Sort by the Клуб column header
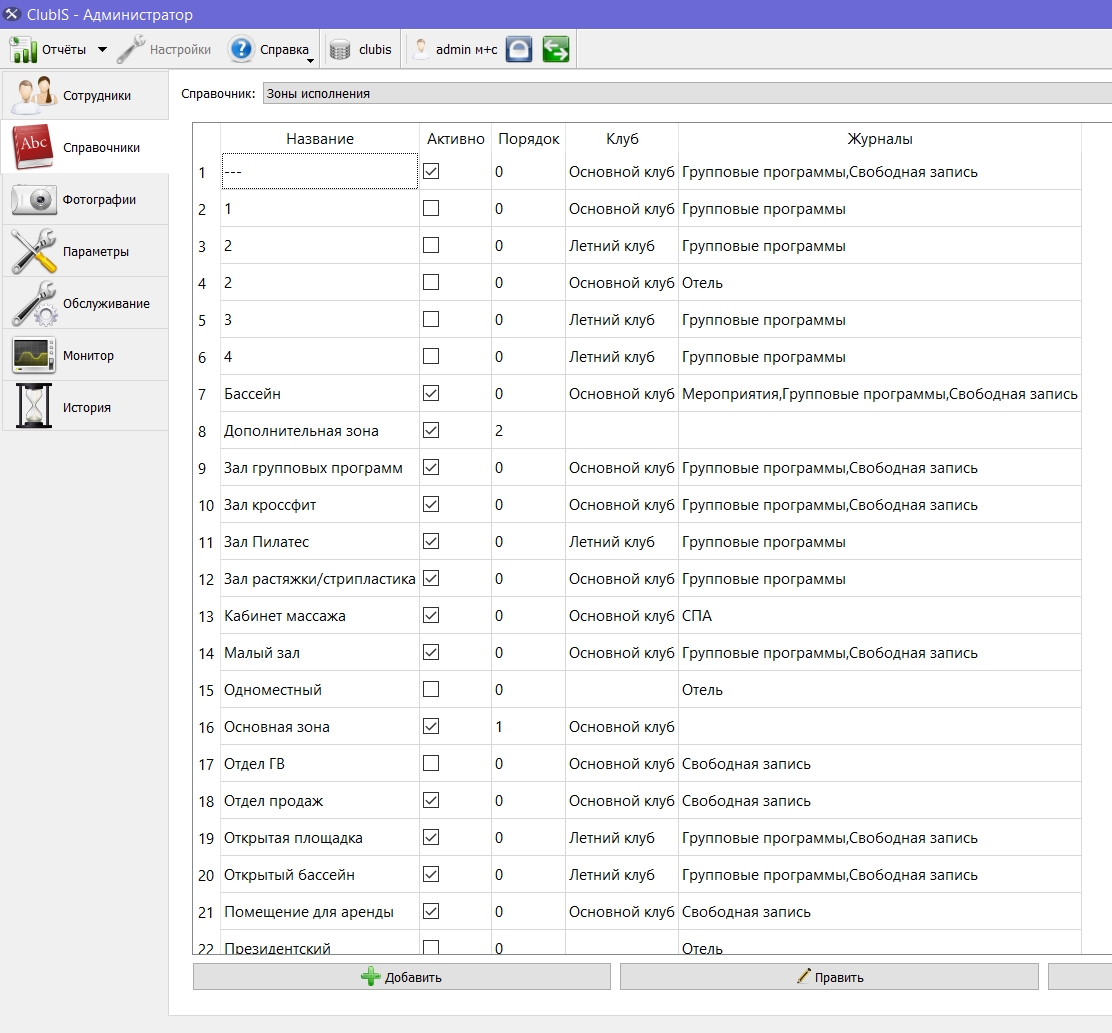 622,139
